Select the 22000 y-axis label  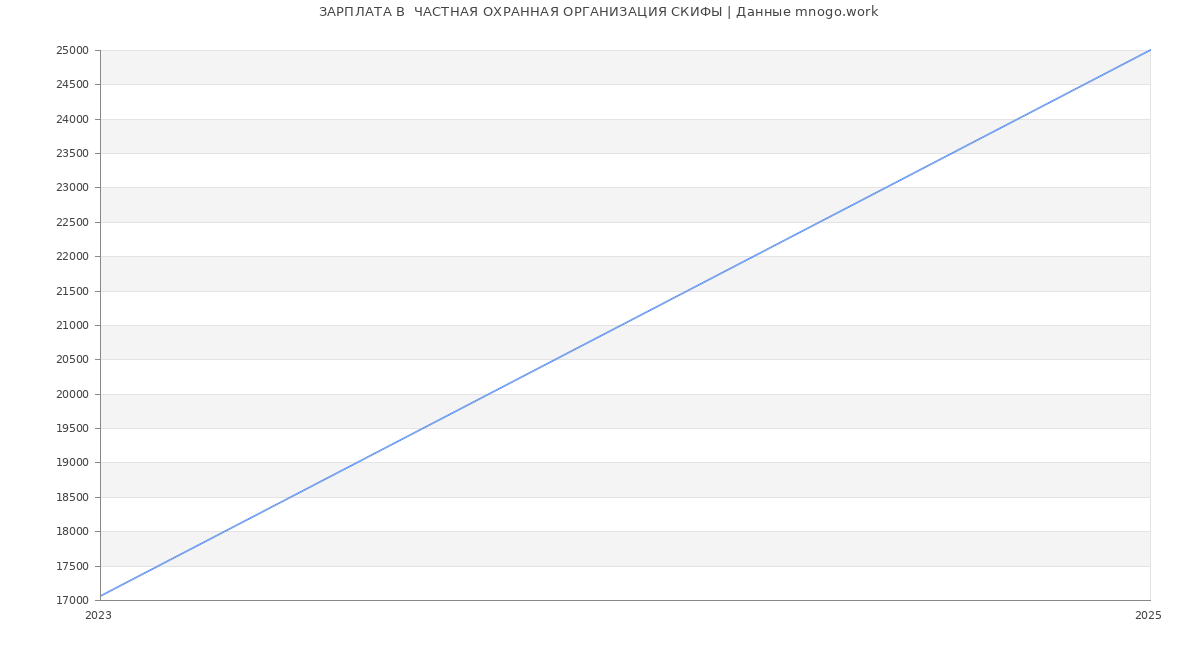72,256
